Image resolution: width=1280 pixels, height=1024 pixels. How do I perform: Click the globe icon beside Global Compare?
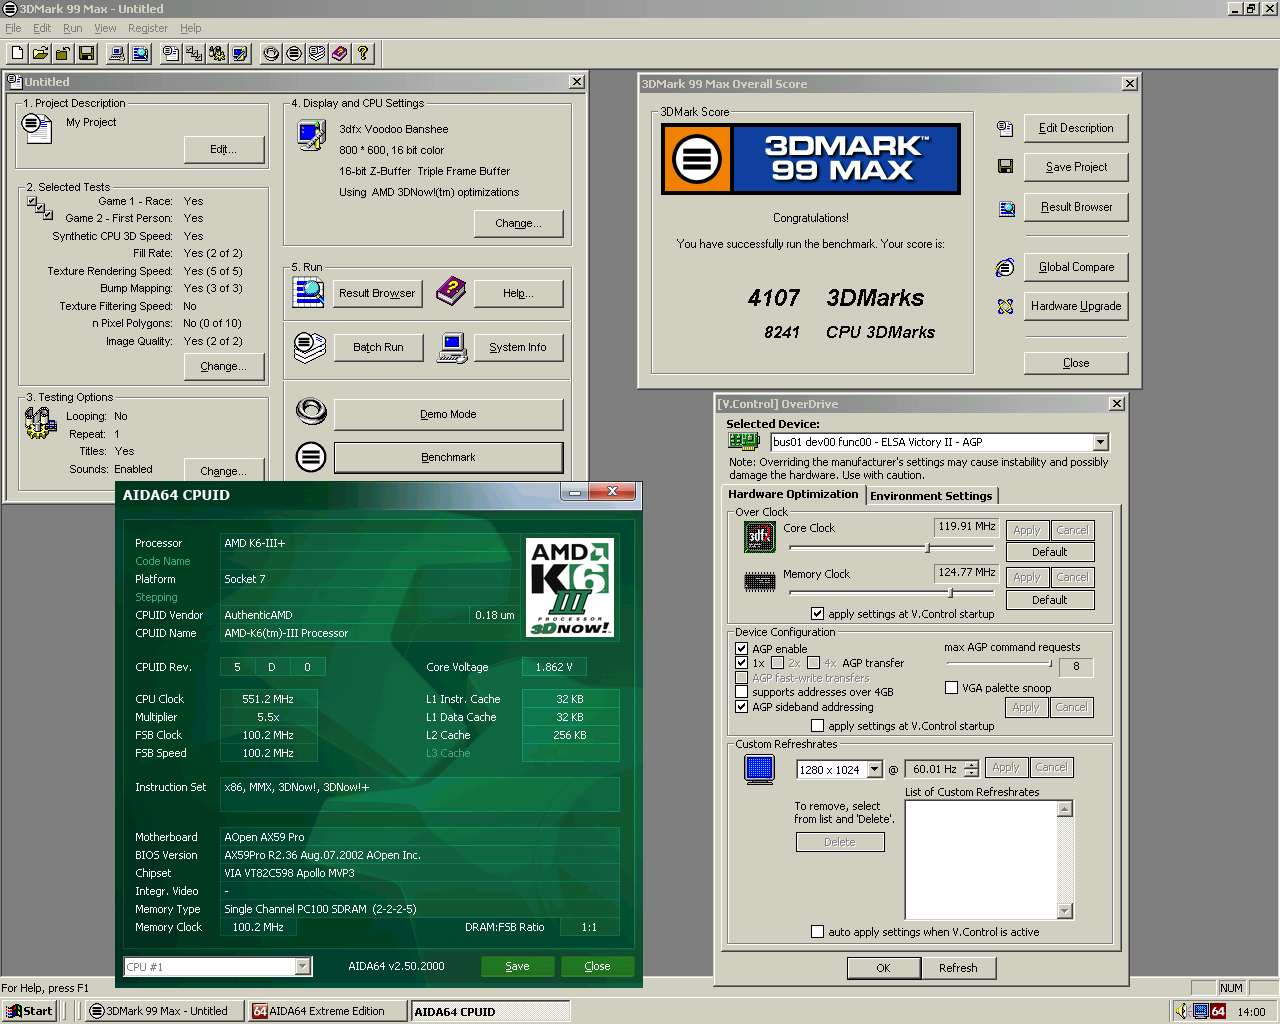pos(1005,267)
